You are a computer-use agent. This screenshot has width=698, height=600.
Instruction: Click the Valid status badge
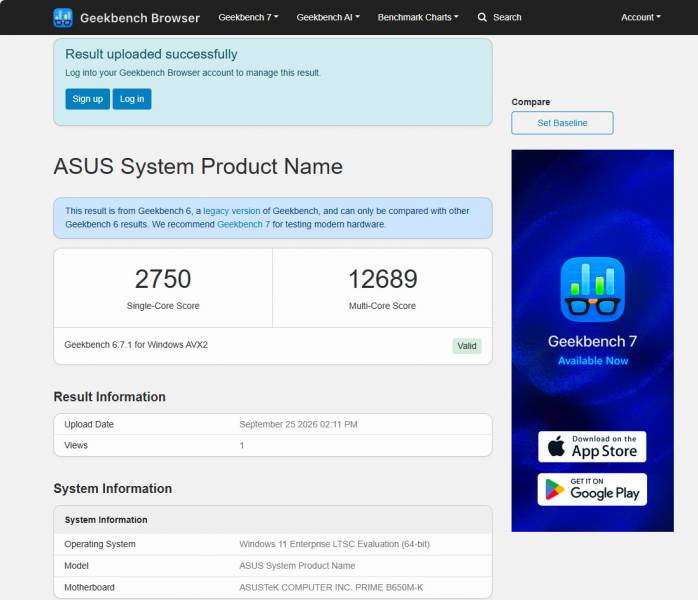467,346
